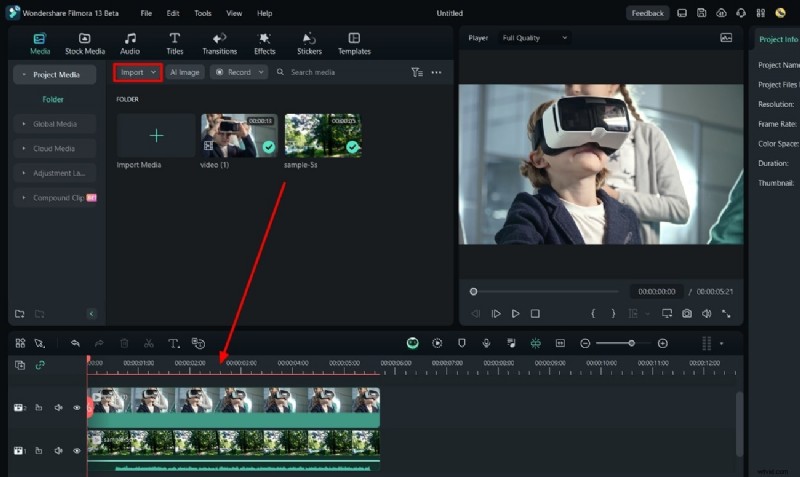Collapse the media sidebar panel arrow
Screen dimensions: 800x477
point(91,314)
